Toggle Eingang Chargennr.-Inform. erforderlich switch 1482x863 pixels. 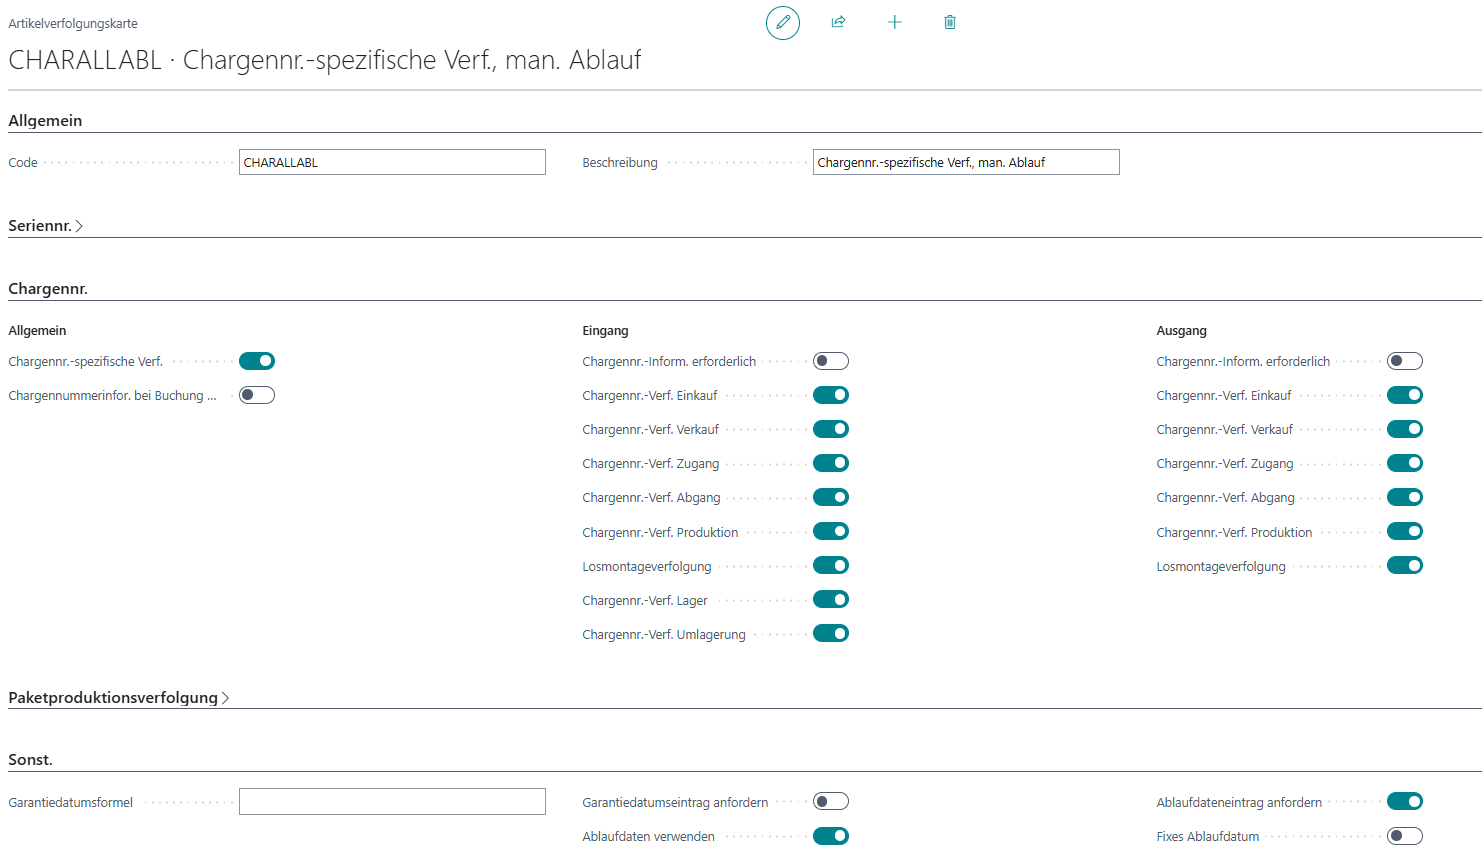(x=831, y=361)
